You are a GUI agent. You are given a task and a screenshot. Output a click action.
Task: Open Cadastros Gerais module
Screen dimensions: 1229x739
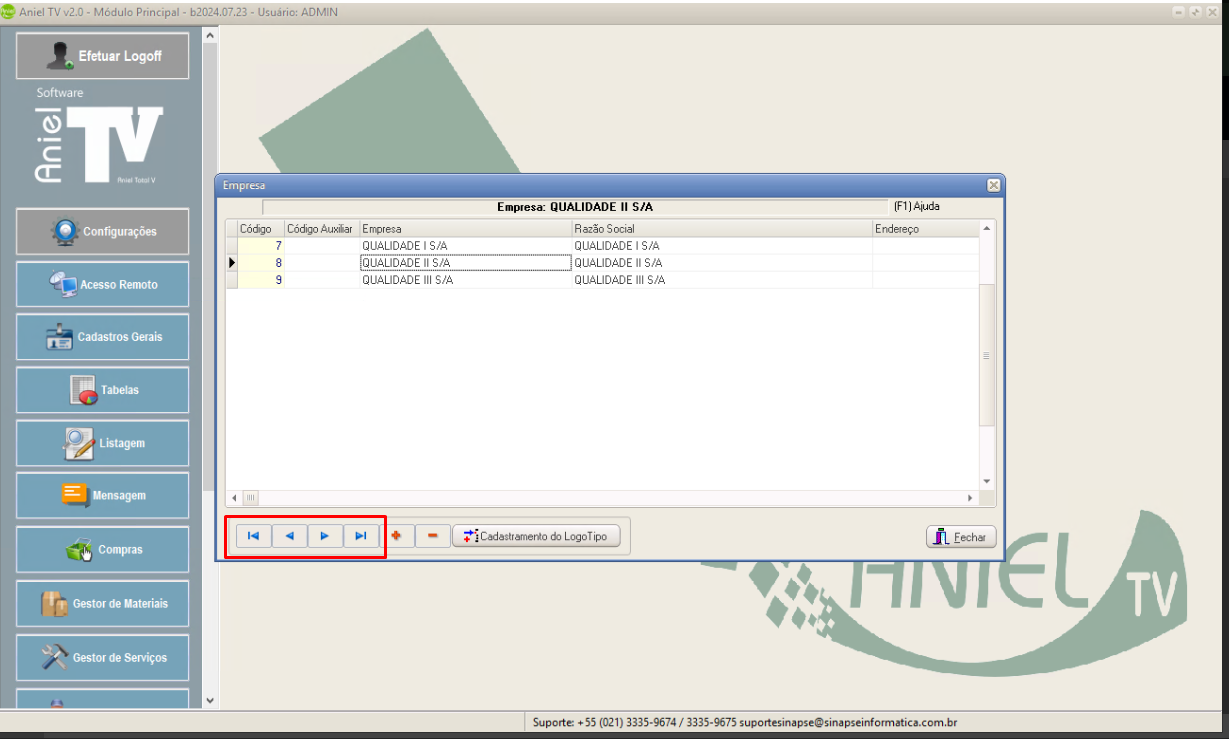click(x=103, y=337)
